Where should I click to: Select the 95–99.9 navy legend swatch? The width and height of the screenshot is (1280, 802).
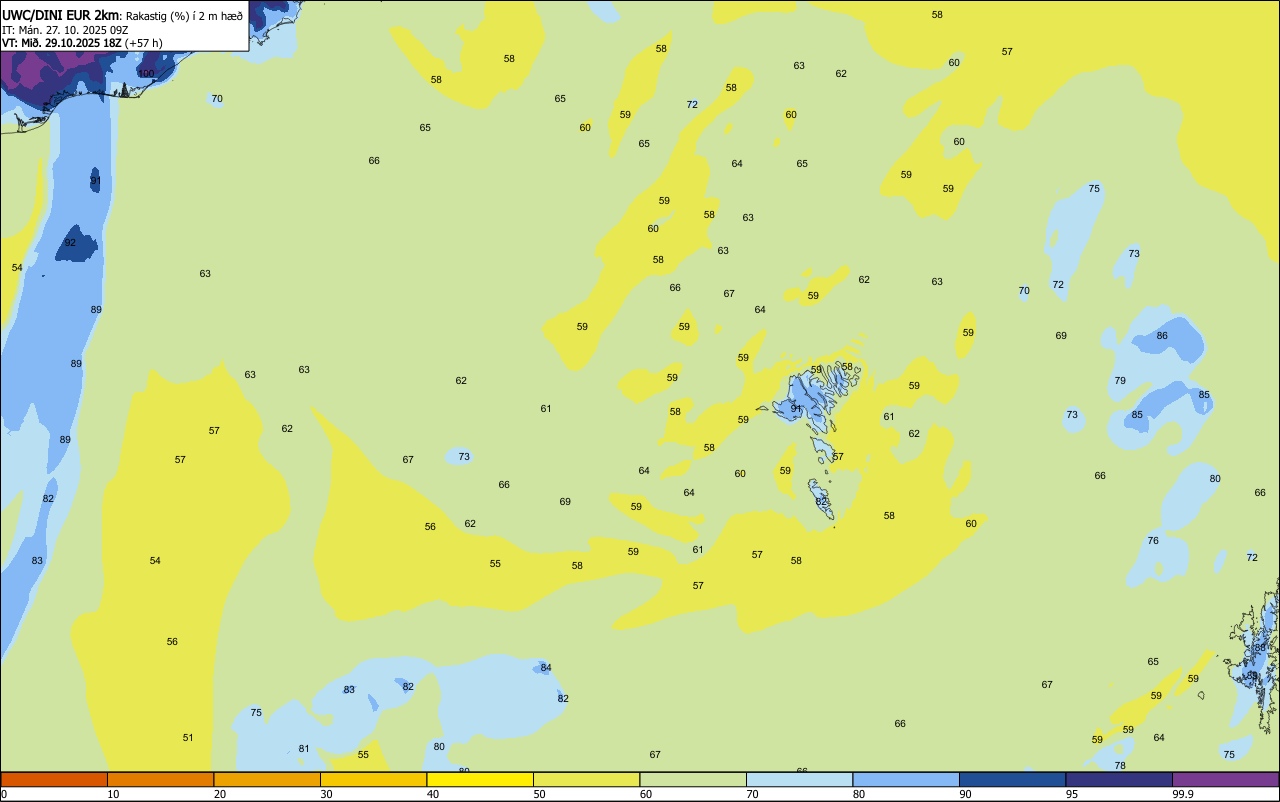point(1119,779)
